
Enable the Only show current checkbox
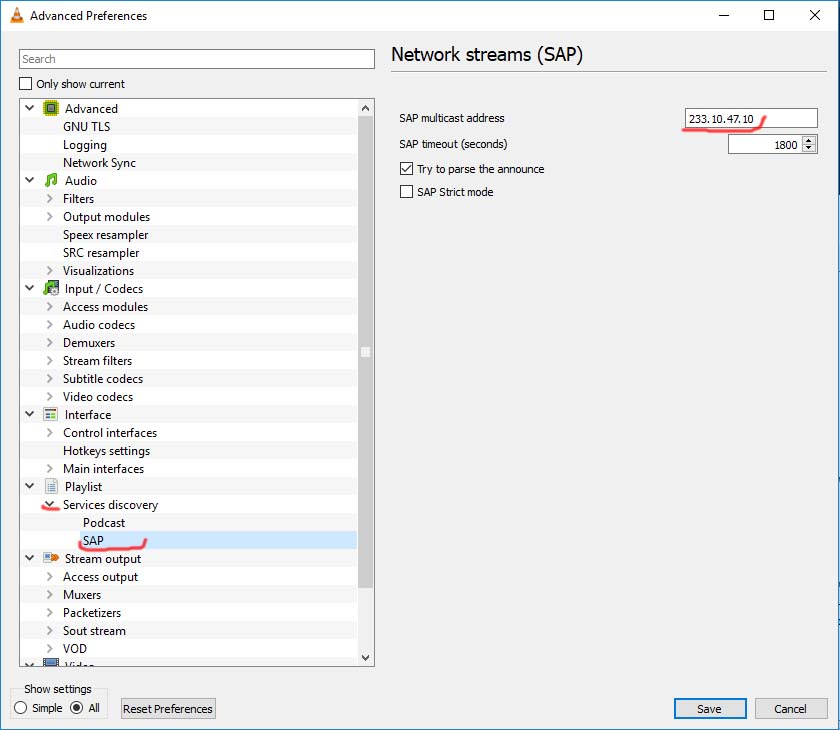(25, 84)
